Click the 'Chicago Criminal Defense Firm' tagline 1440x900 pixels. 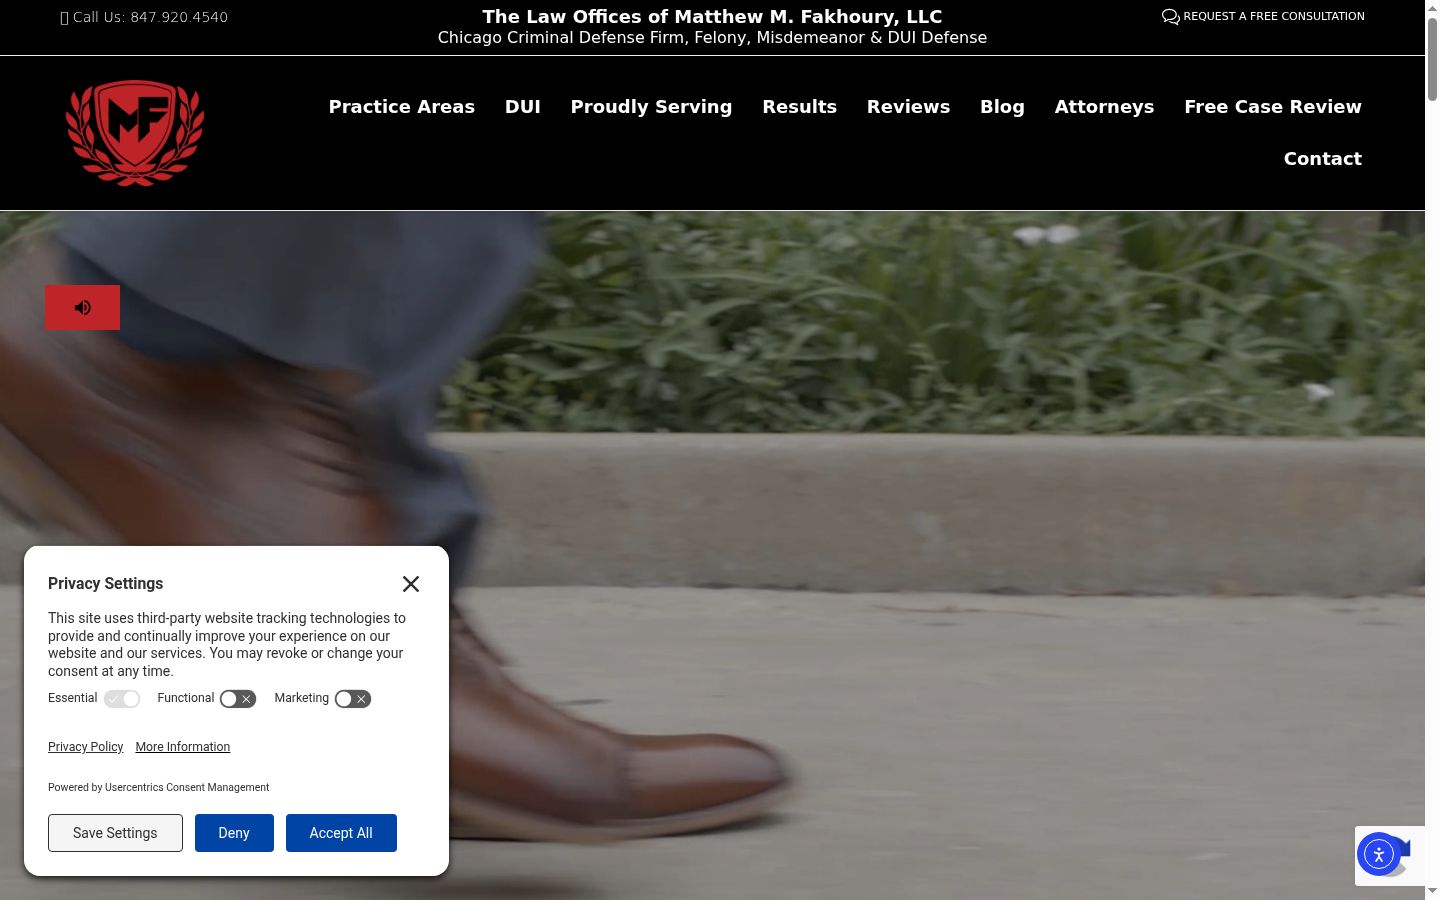coord(712,38)
